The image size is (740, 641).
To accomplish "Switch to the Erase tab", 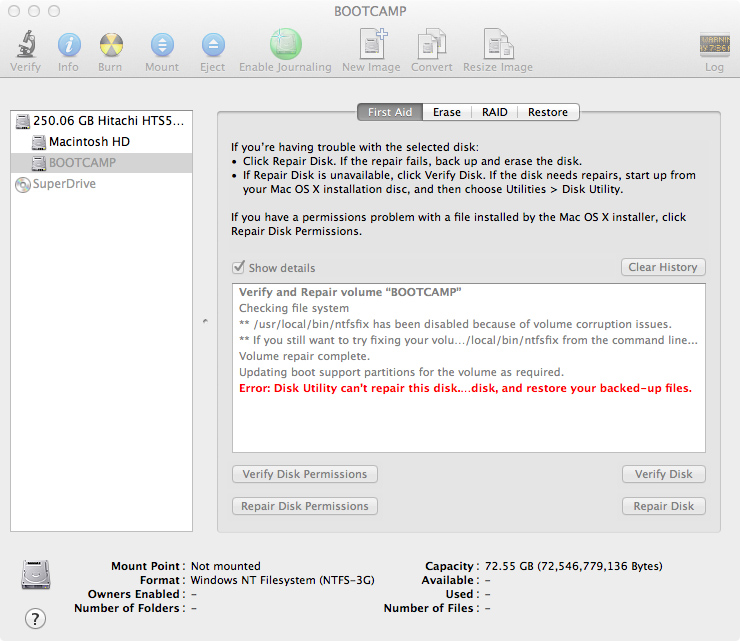I will tap(446, 112).
